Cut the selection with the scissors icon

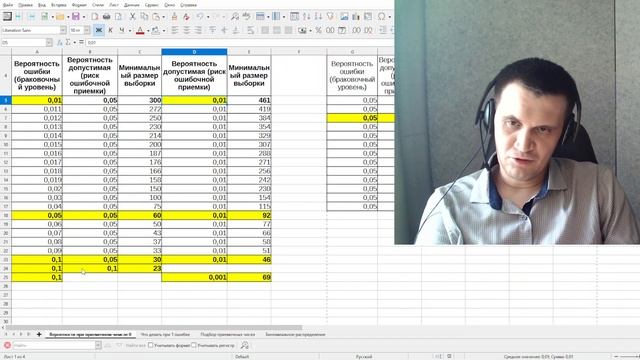(x=133, y=17)
